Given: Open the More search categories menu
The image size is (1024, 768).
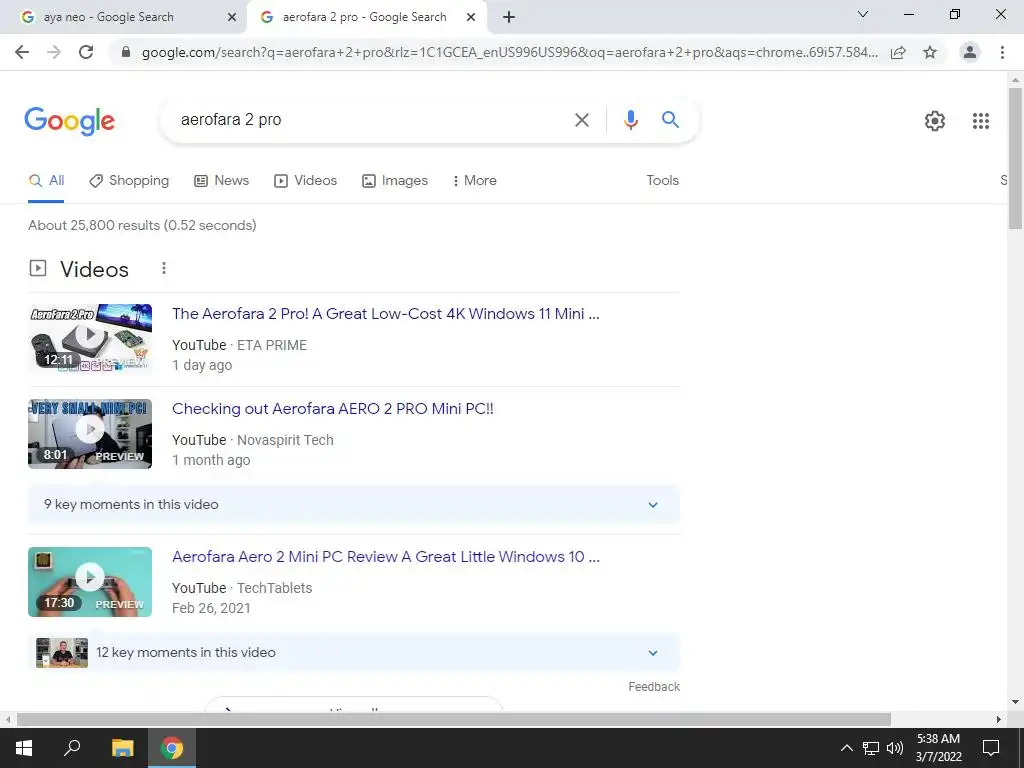Looking at the screenshot, I should click(x=475, y=181).
